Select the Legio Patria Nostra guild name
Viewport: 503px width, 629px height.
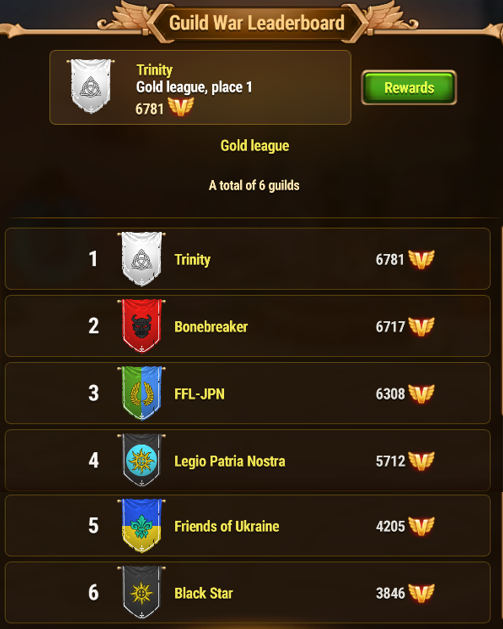pos(230,461)
